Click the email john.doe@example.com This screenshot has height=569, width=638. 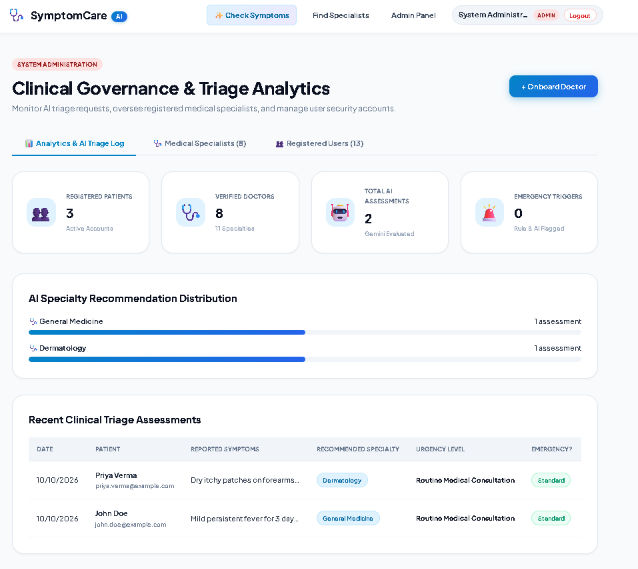click(x=130, y=525)
